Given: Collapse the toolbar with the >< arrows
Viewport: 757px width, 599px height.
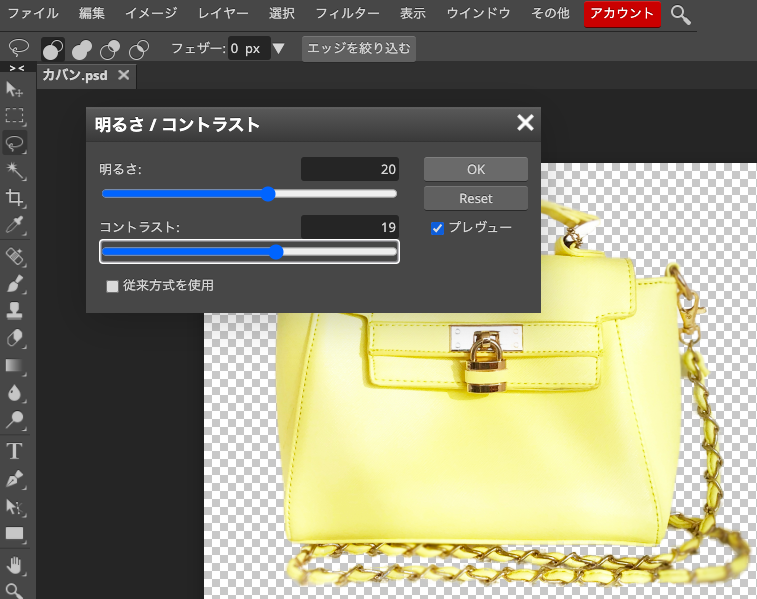Looking at the screenshot, I should [17, 68].
